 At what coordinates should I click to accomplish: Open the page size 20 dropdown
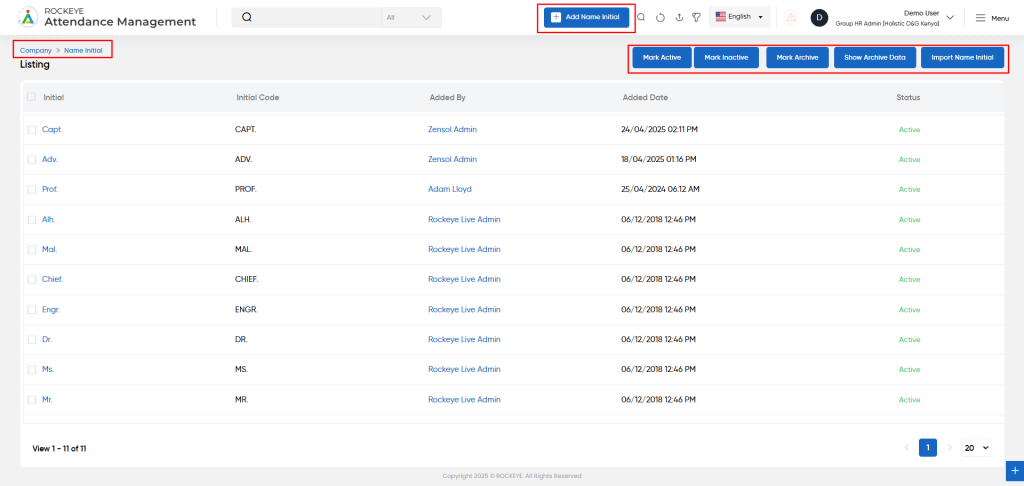[x=977, y=448]
